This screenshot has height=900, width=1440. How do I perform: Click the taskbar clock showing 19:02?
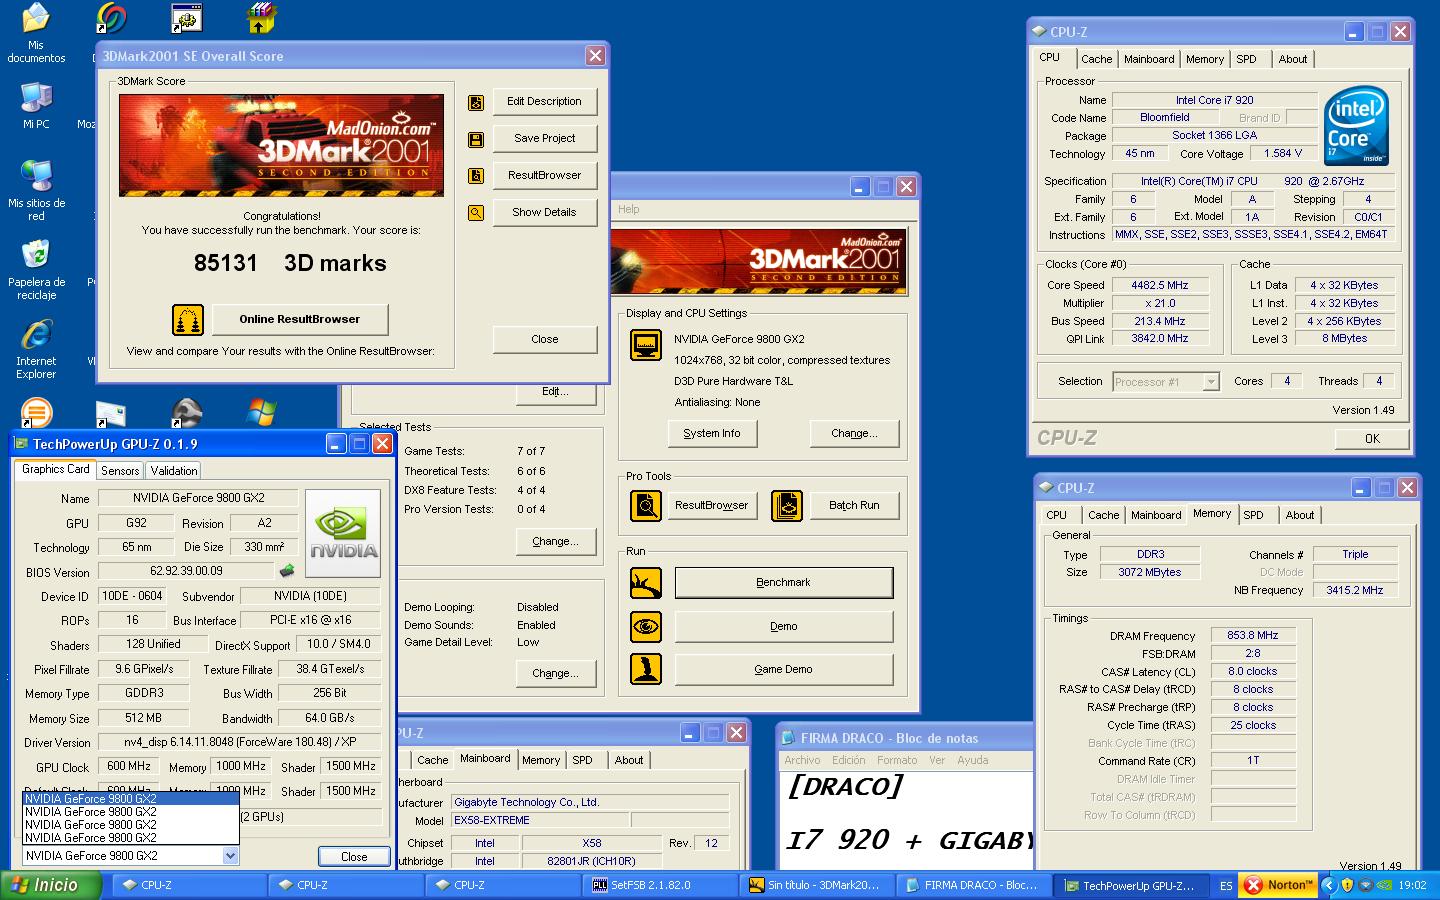(1412, 886)
